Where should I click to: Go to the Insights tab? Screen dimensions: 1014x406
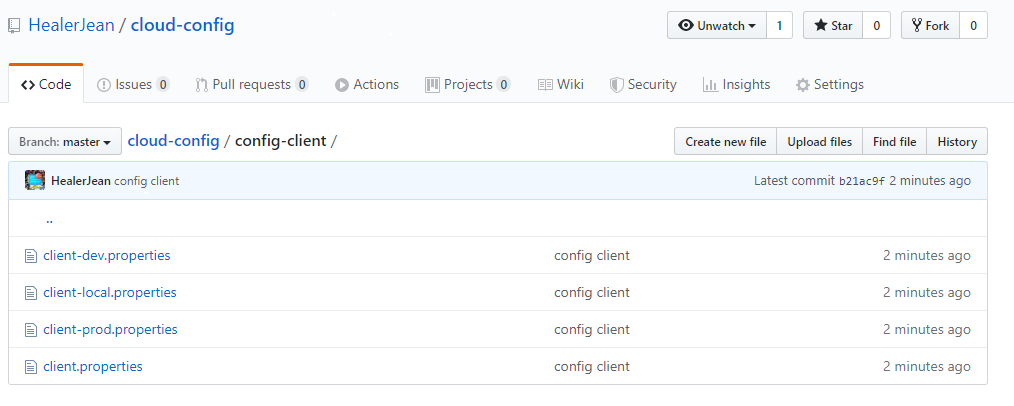pyautogui.click(x=736, y=85)
